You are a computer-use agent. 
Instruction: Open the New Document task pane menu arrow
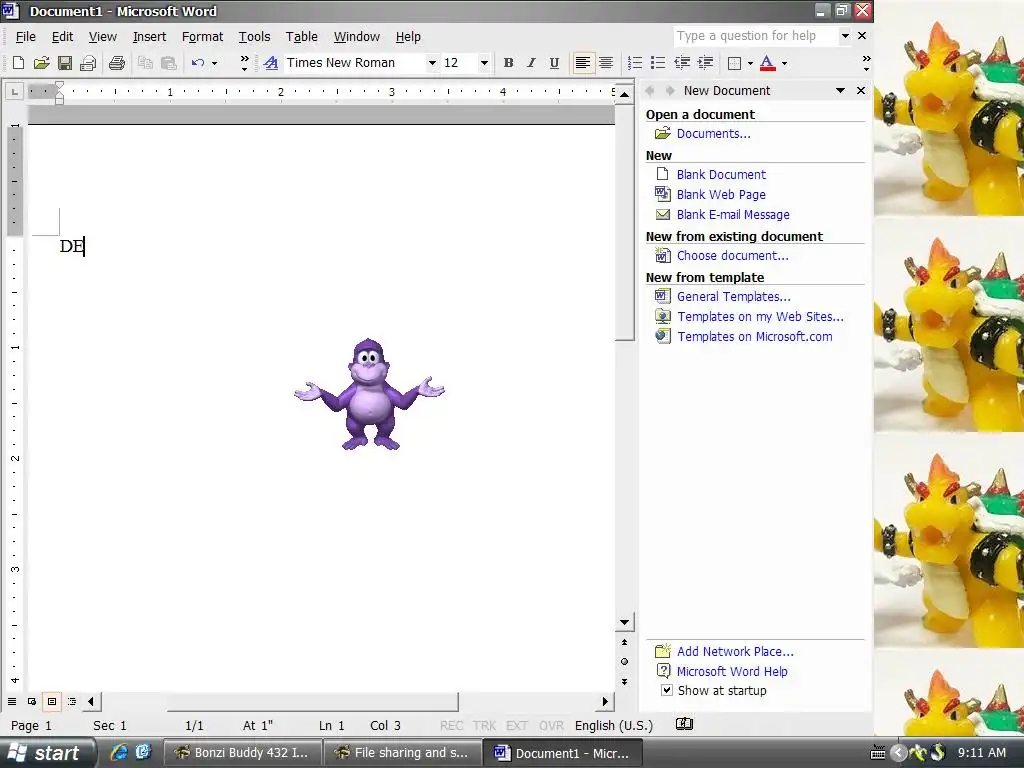[x=840, y=91]
